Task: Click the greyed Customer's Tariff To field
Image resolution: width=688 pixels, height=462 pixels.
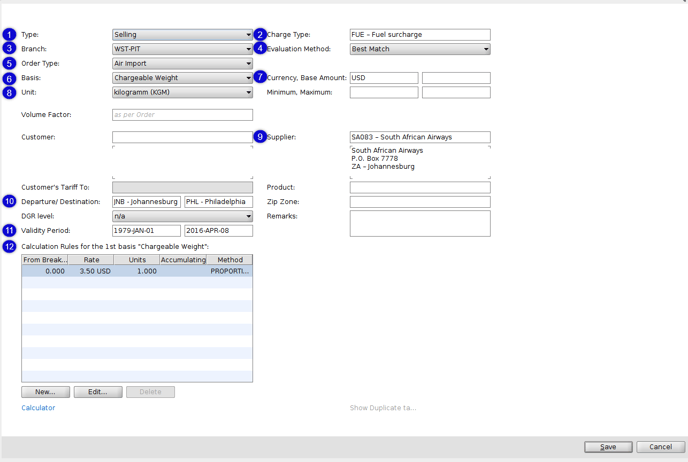Action: [x=182, y=187]
